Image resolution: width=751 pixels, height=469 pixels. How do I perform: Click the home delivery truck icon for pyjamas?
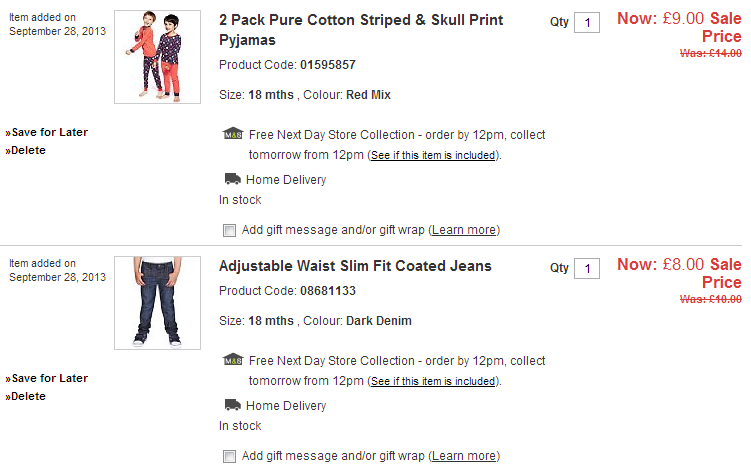pyautogui.click(x=232, y=179)
